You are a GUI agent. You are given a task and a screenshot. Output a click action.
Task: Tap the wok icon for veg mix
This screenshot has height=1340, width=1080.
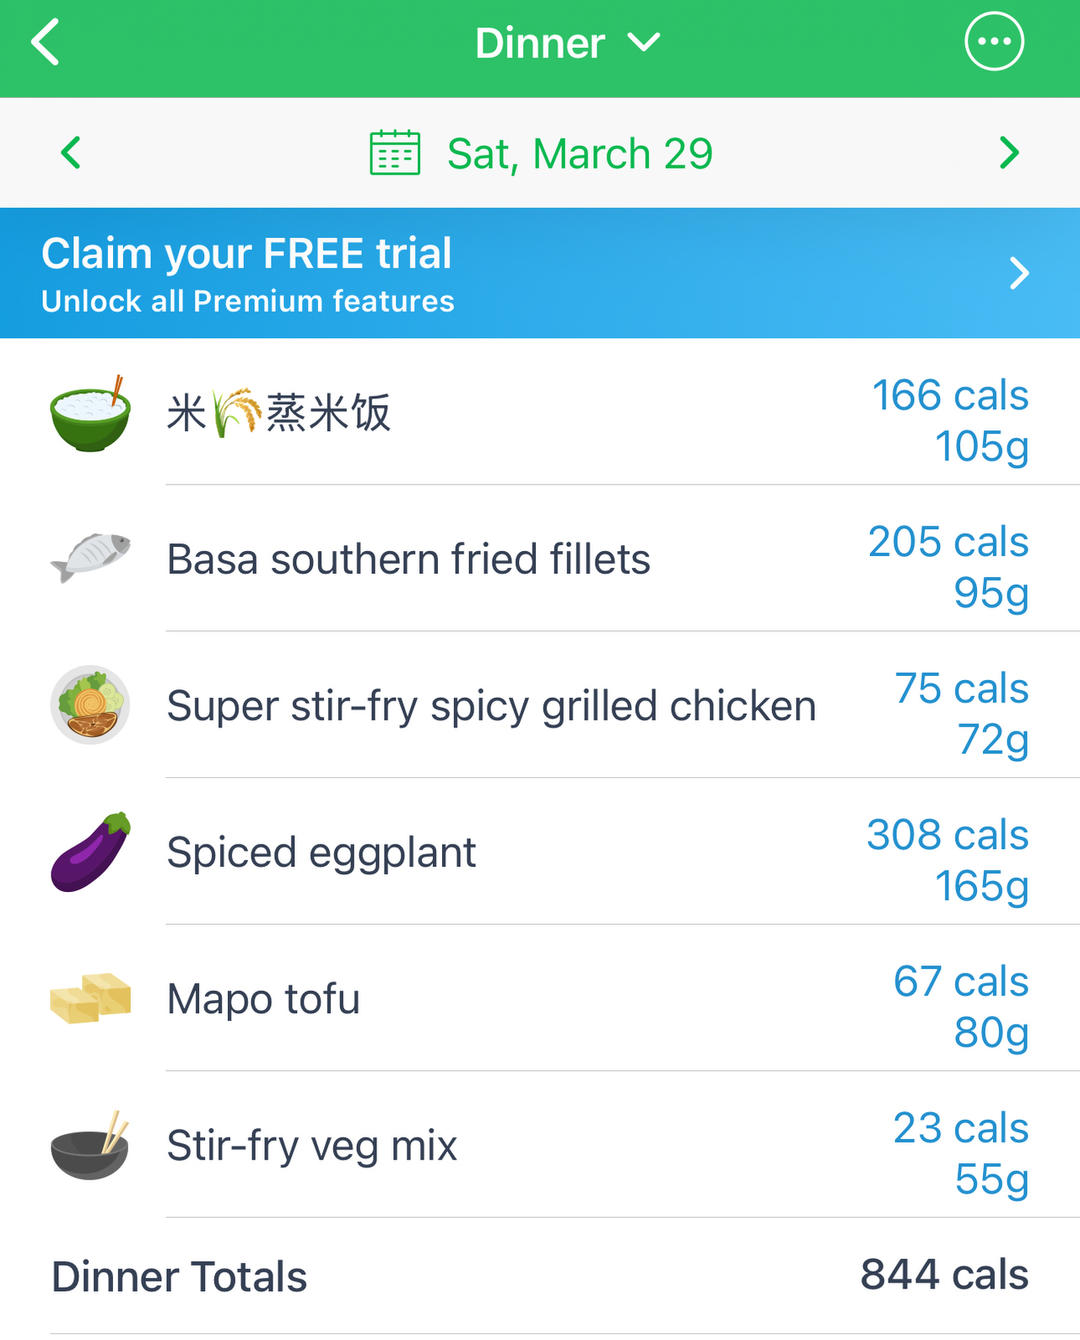(90, 1145)
